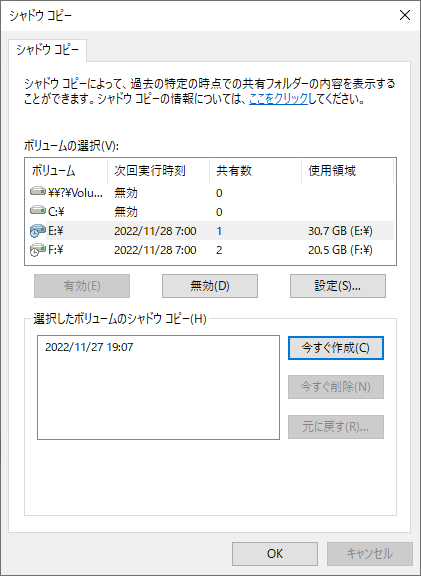
Task: Open the シャドウ コピー tab
Action: point(47,51)
